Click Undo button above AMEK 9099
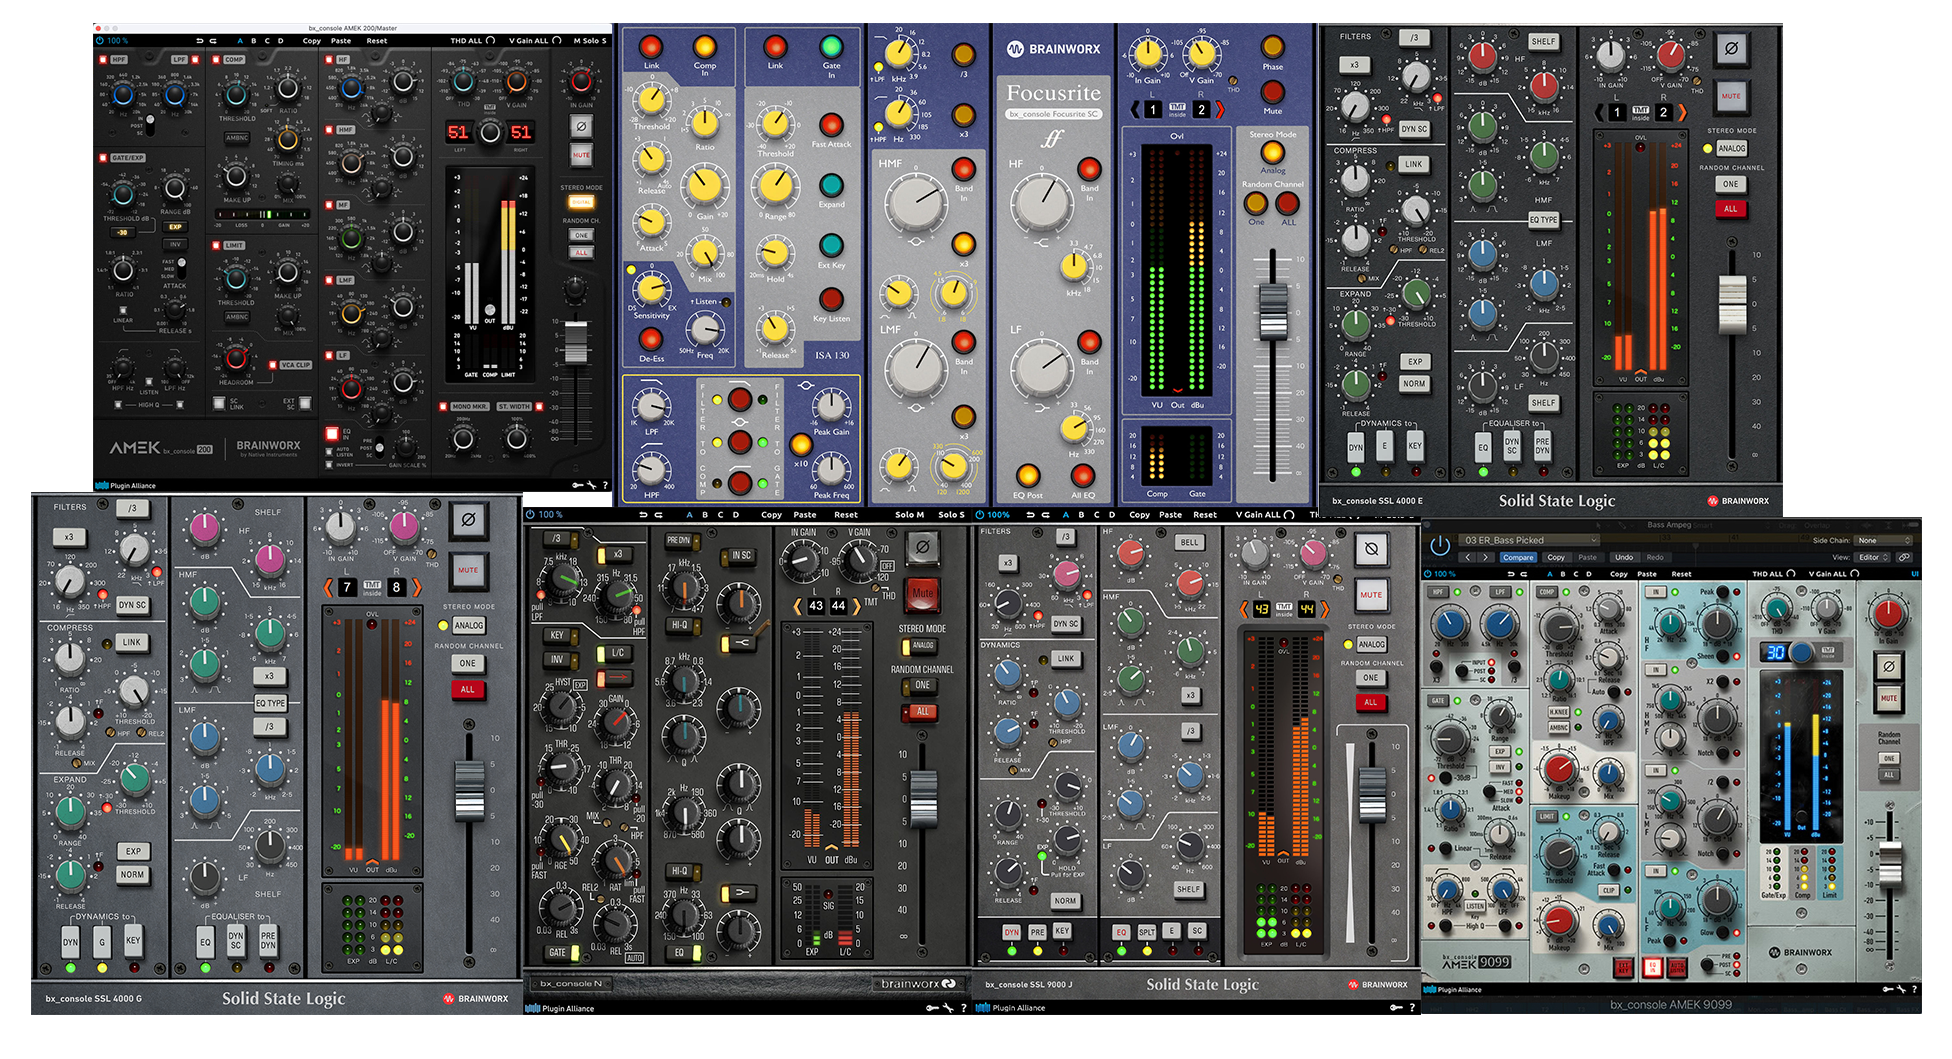Image resolution: width=1952 pixels, height=1059 pixels. (x=1624, y=557)
